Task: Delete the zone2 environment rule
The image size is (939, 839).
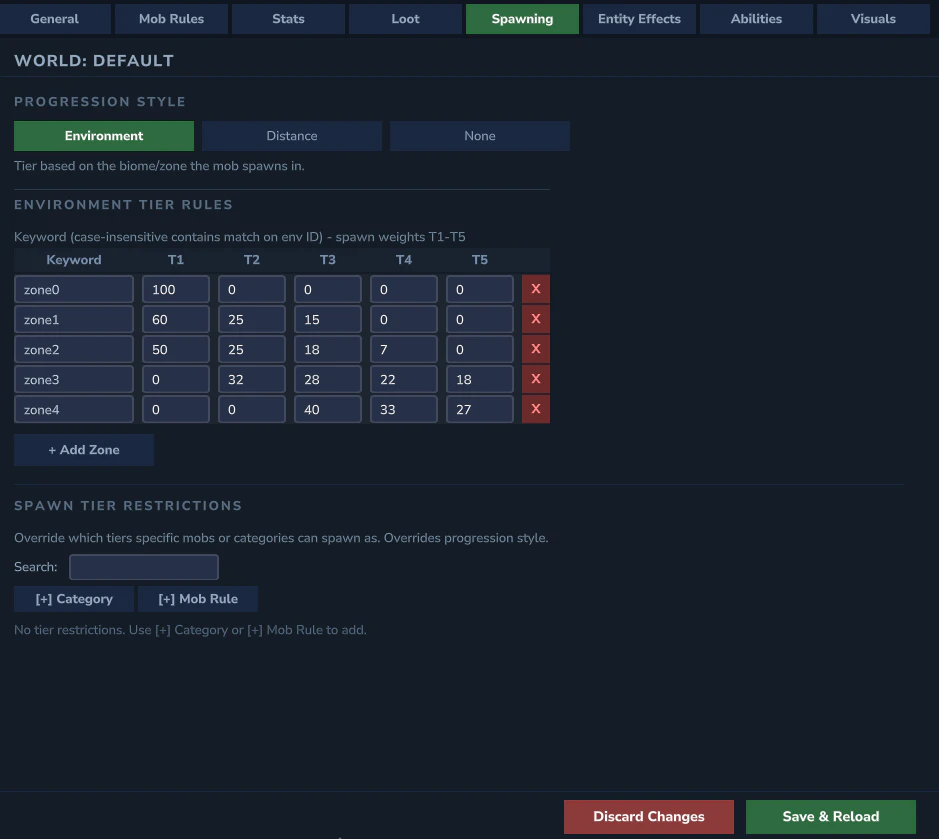Action: 535,348
